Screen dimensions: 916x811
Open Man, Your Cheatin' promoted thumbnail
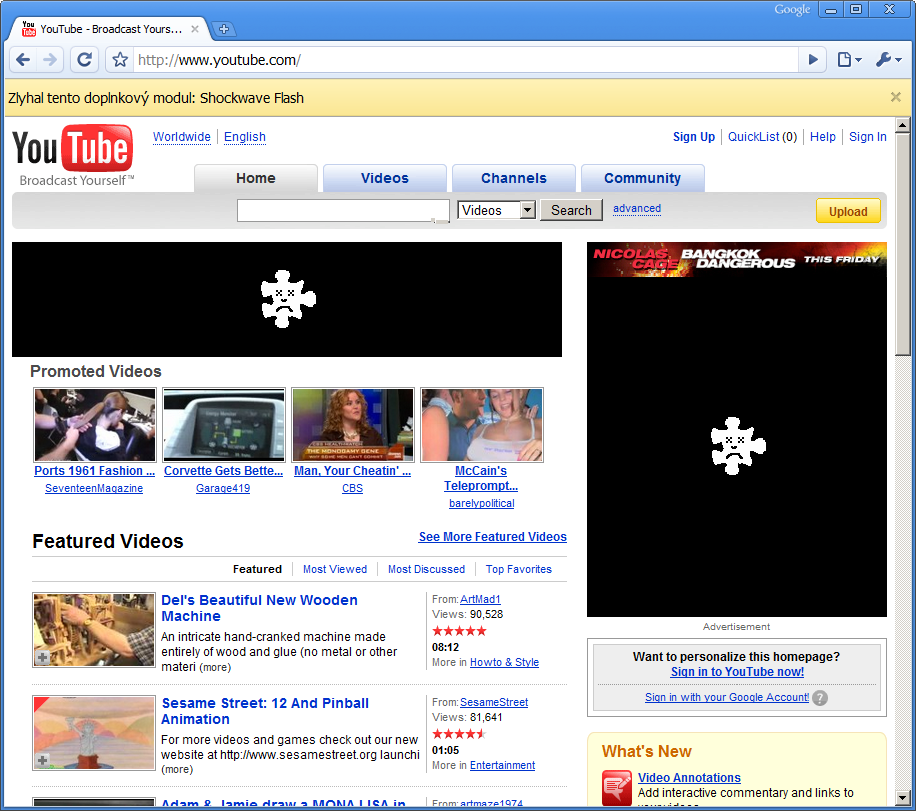pyautogui.click(x=353, y=425)
